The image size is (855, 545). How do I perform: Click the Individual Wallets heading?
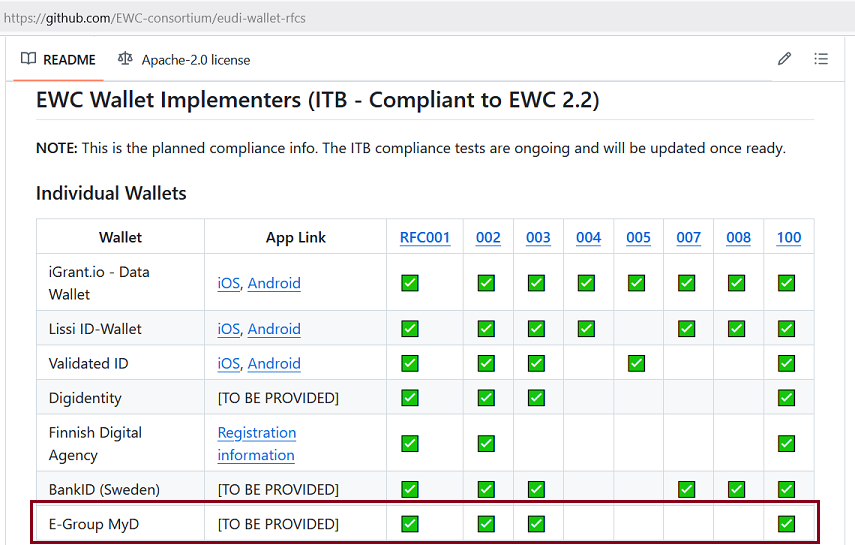111,193
